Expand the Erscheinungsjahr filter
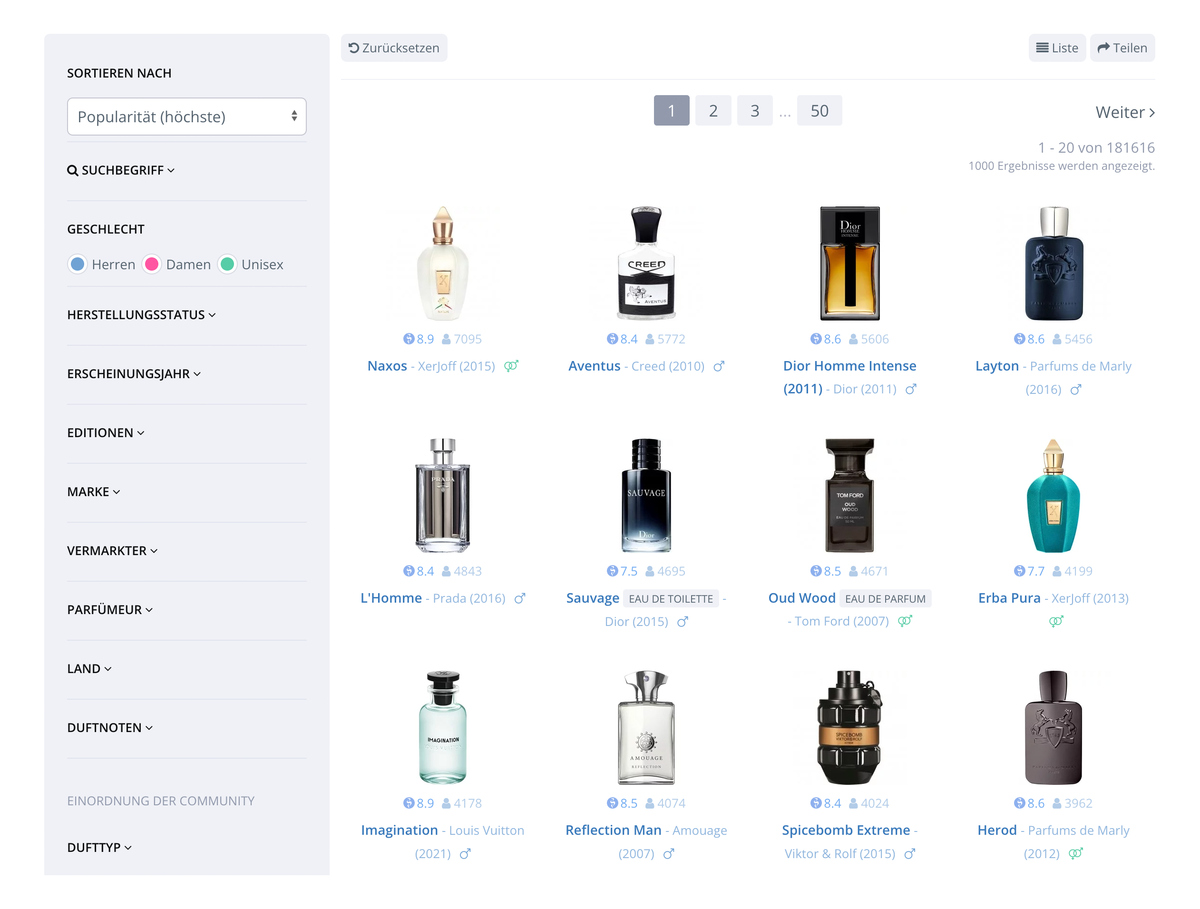Image resolution: width=1200 pixels, height=909 pixels. (134, 373)
